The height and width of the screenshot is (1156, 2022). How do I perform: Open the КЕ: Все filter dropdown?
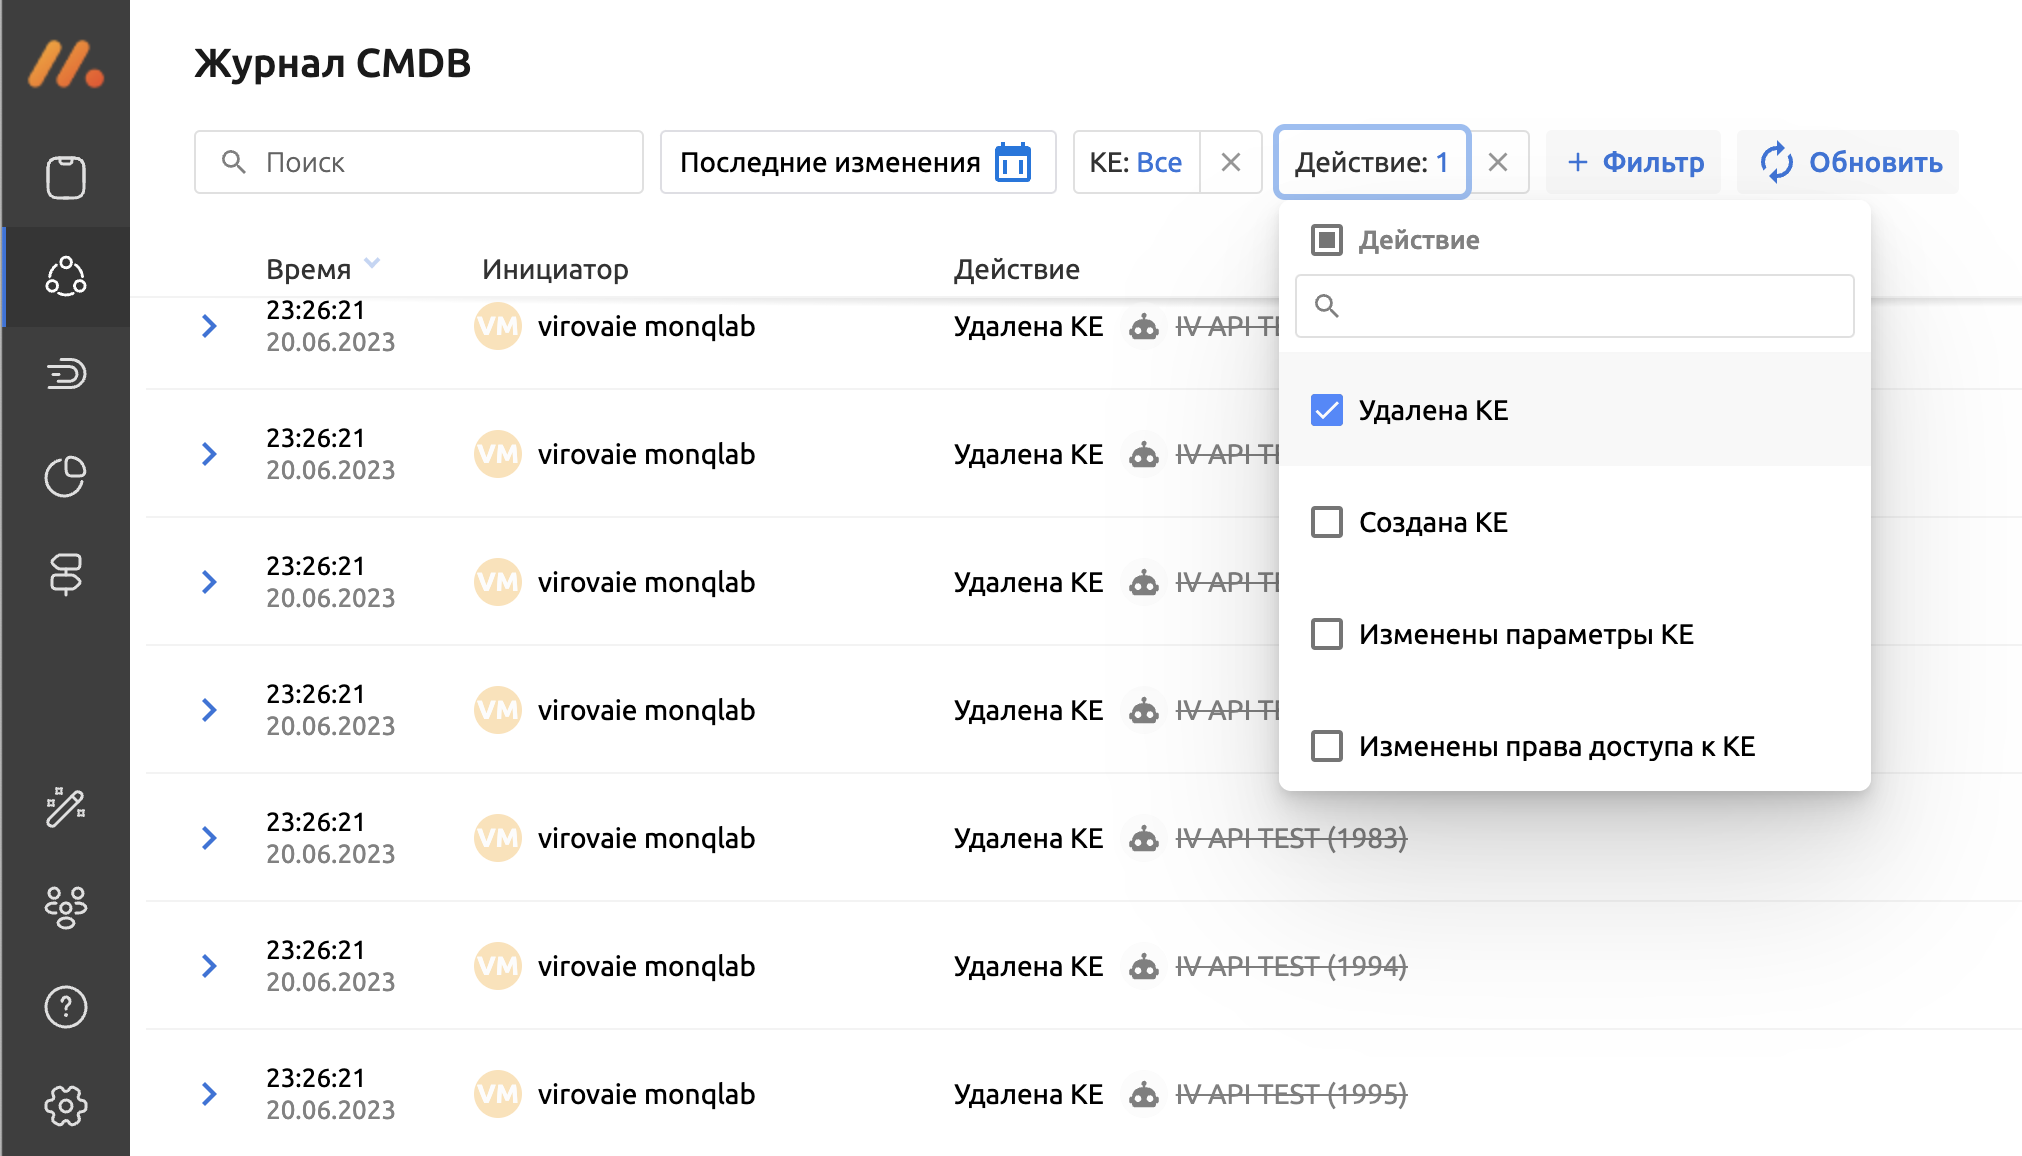pos(1136,162)
